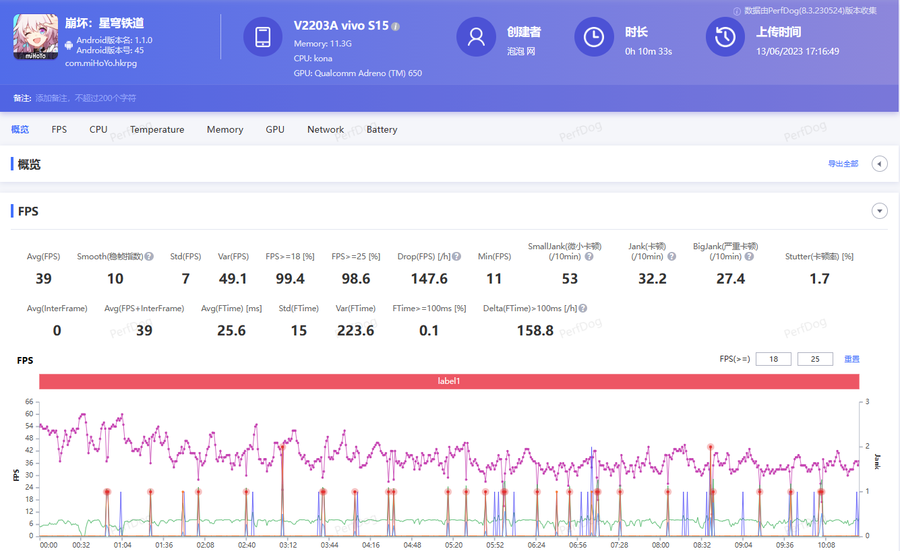The image size is (900, 551).
Task: Click the Var(FPS) value 49.1
Action: [232, 278]
